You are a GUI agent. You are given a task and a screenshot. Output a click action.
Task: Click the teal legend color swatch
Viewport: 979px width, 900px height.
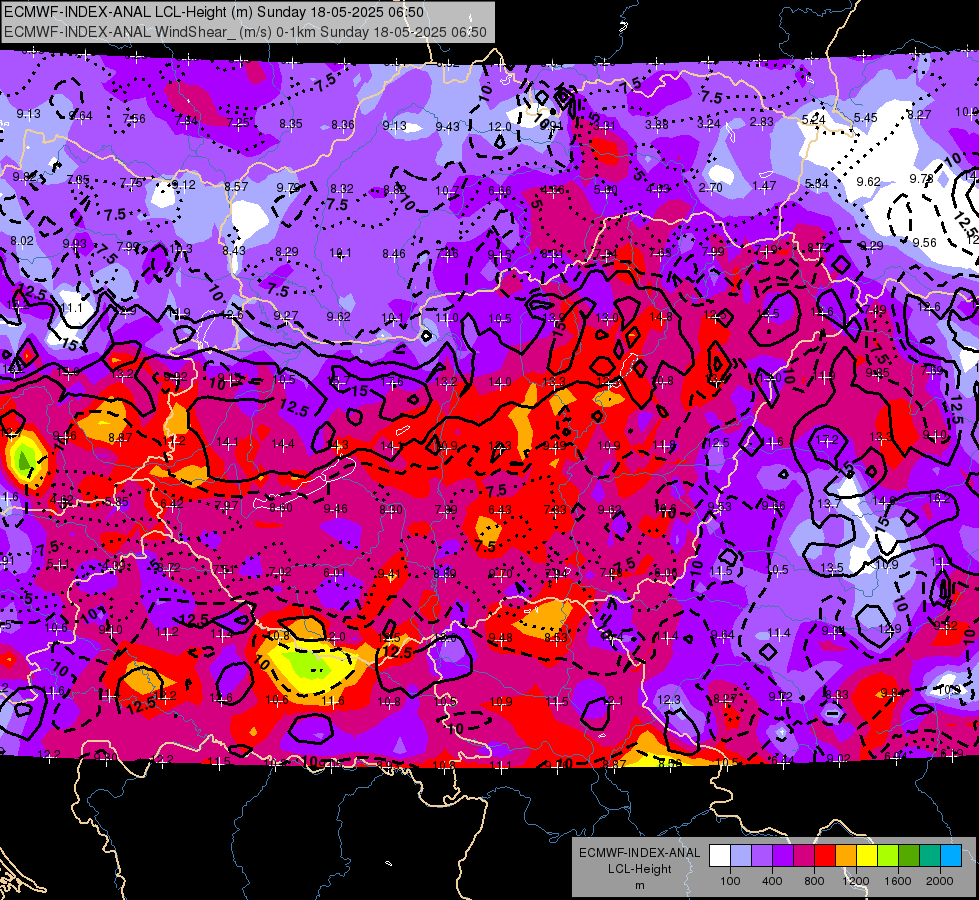coord(930,856)
